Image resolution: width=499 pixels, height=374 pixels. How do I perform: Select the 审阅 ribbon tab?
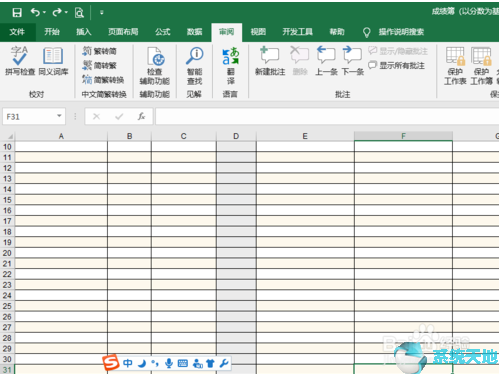[227, 32]
